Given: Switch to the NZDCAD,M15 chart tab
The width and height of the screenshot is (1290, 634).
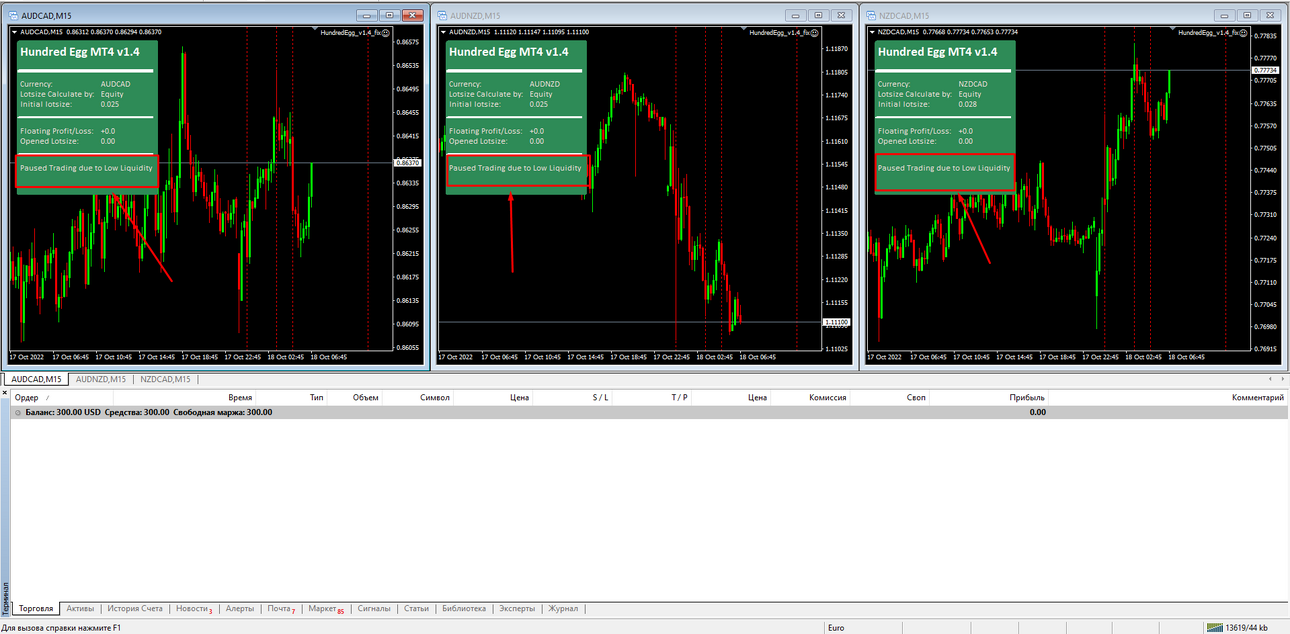Looking at the screenshot, I should (165, 379).
